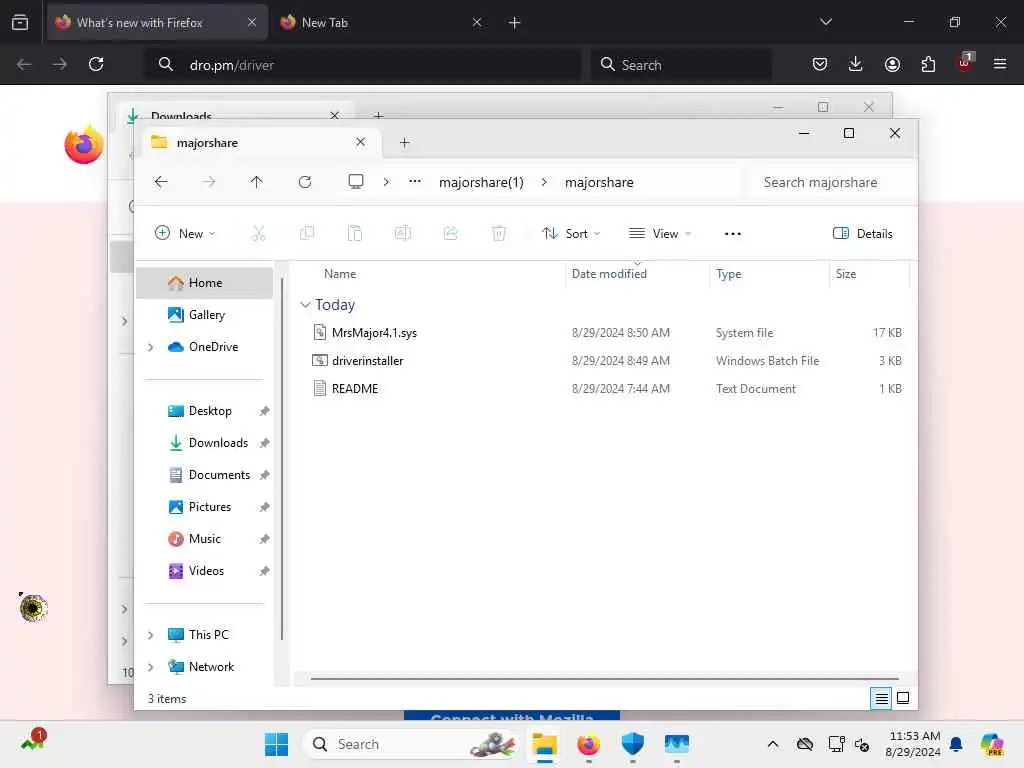Open the View dropdown menu
Screen dimensions: 1024x768
pyautogui.click(x=660, y=233)
